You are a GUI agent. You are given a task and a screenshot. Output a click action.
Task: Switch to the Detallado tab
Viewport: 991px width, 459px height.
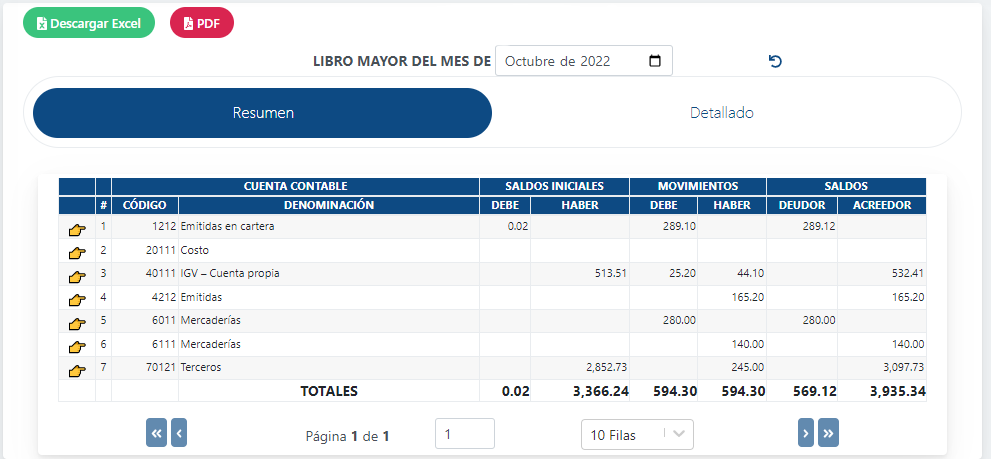722,113
